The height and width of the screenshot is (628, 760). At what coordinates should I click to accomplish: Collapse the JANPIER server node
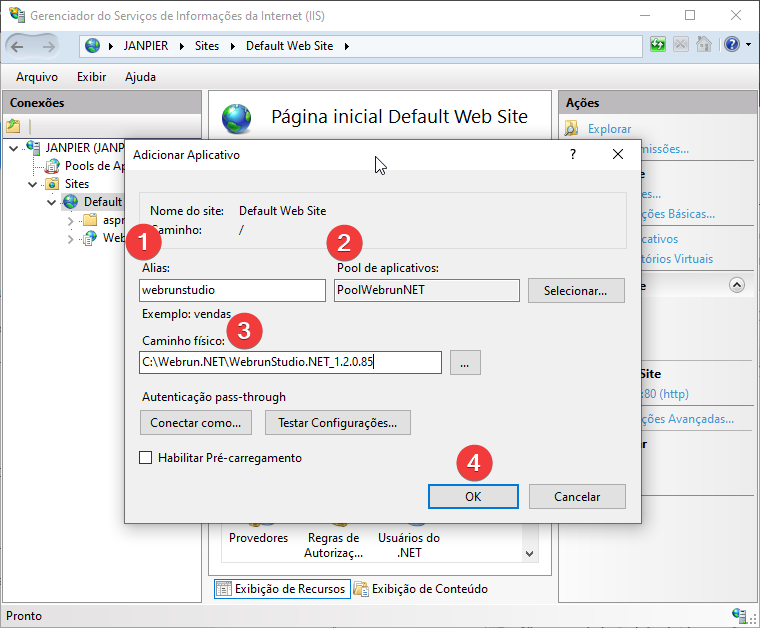click(13, 148)
